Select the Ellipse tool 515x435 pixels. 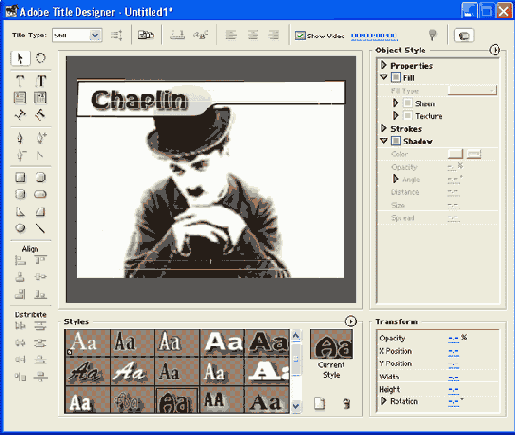[20, 228]
